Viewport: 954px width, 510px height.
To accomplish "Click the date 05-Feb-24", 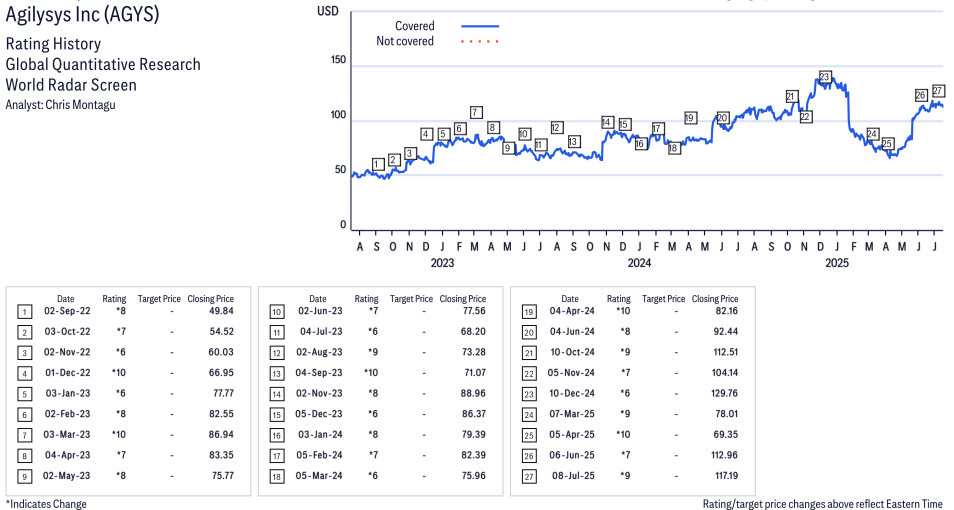I will (319, 455).
